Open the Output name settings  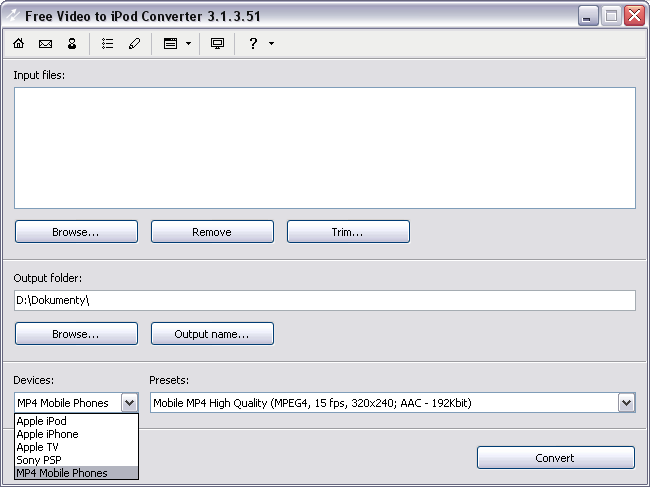pyautogui.click(x=212, y=334)
